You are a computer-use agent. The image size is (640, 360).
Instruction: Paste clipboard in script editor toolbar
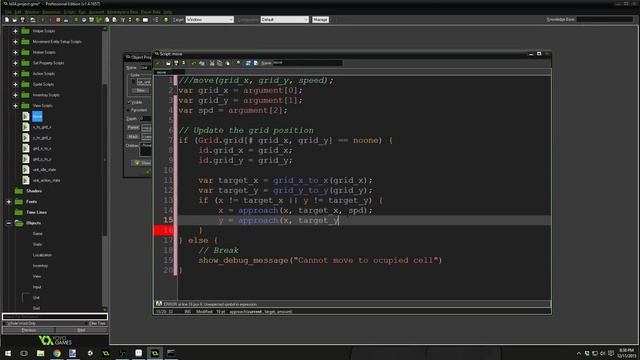pos(228,63)
